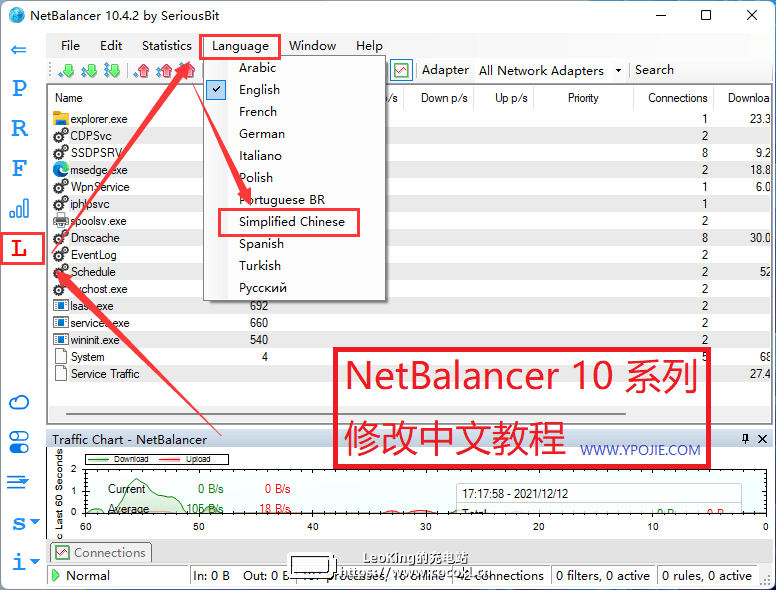Screen dimensions: 776x590
Task: Click the third green download arrow icon
Action: pos(112,71)
